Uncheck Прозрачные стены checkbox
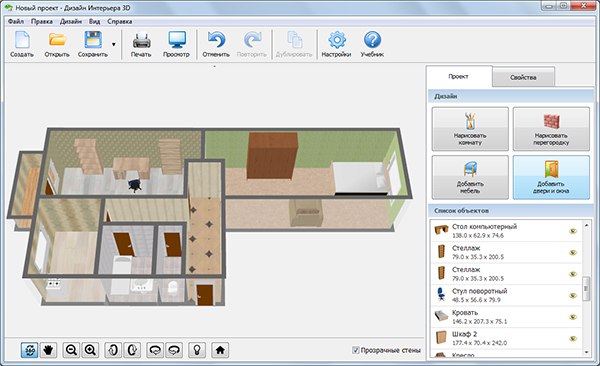This screenshot has height=366, width=600. point(355,350)
